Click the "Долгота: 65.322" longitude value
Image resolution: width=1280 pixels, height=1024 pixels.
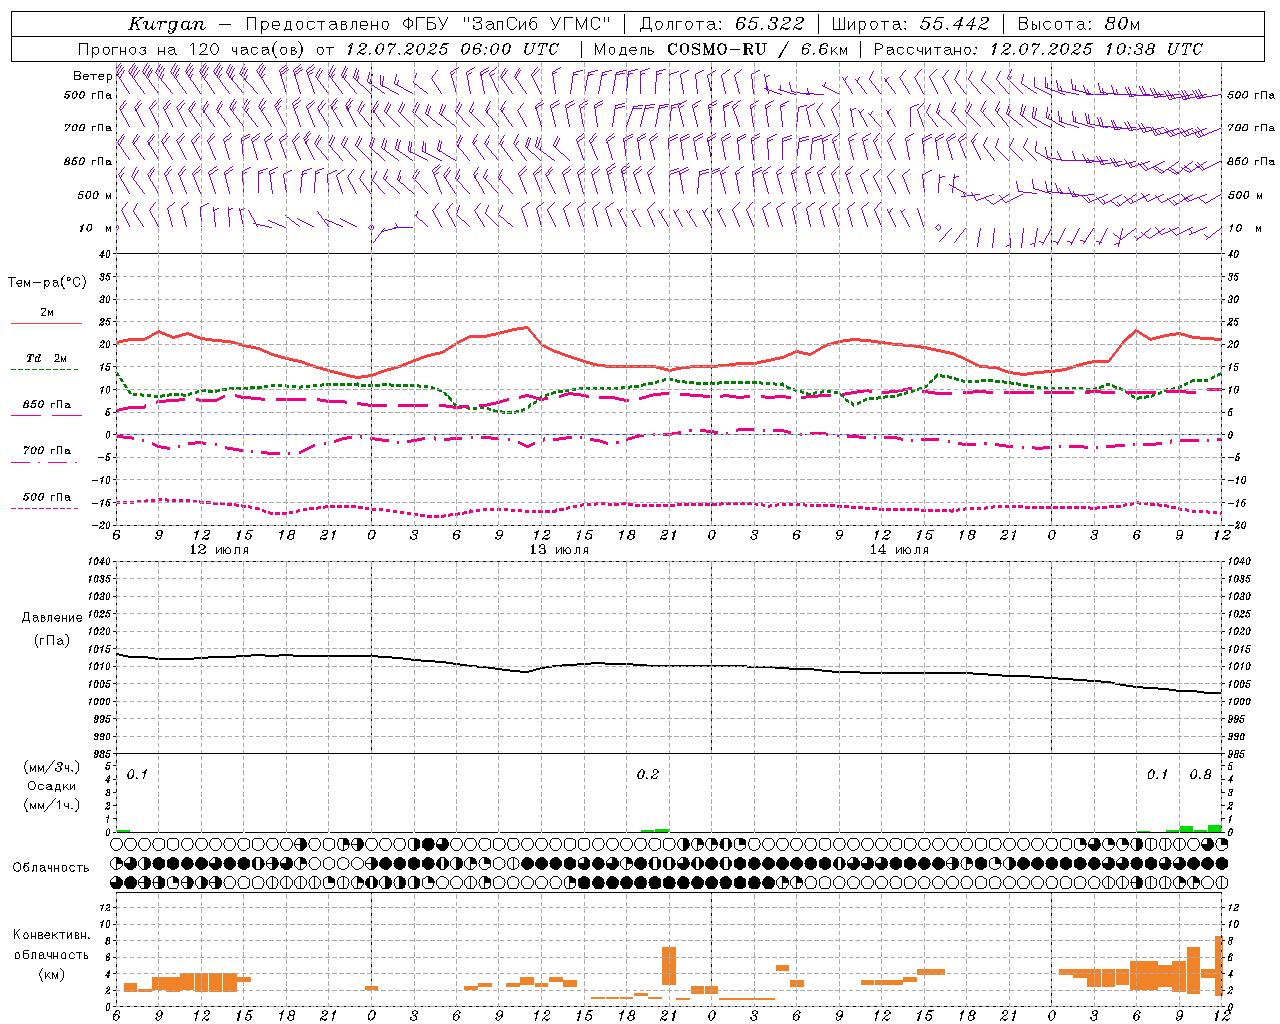tap(722, 24)
